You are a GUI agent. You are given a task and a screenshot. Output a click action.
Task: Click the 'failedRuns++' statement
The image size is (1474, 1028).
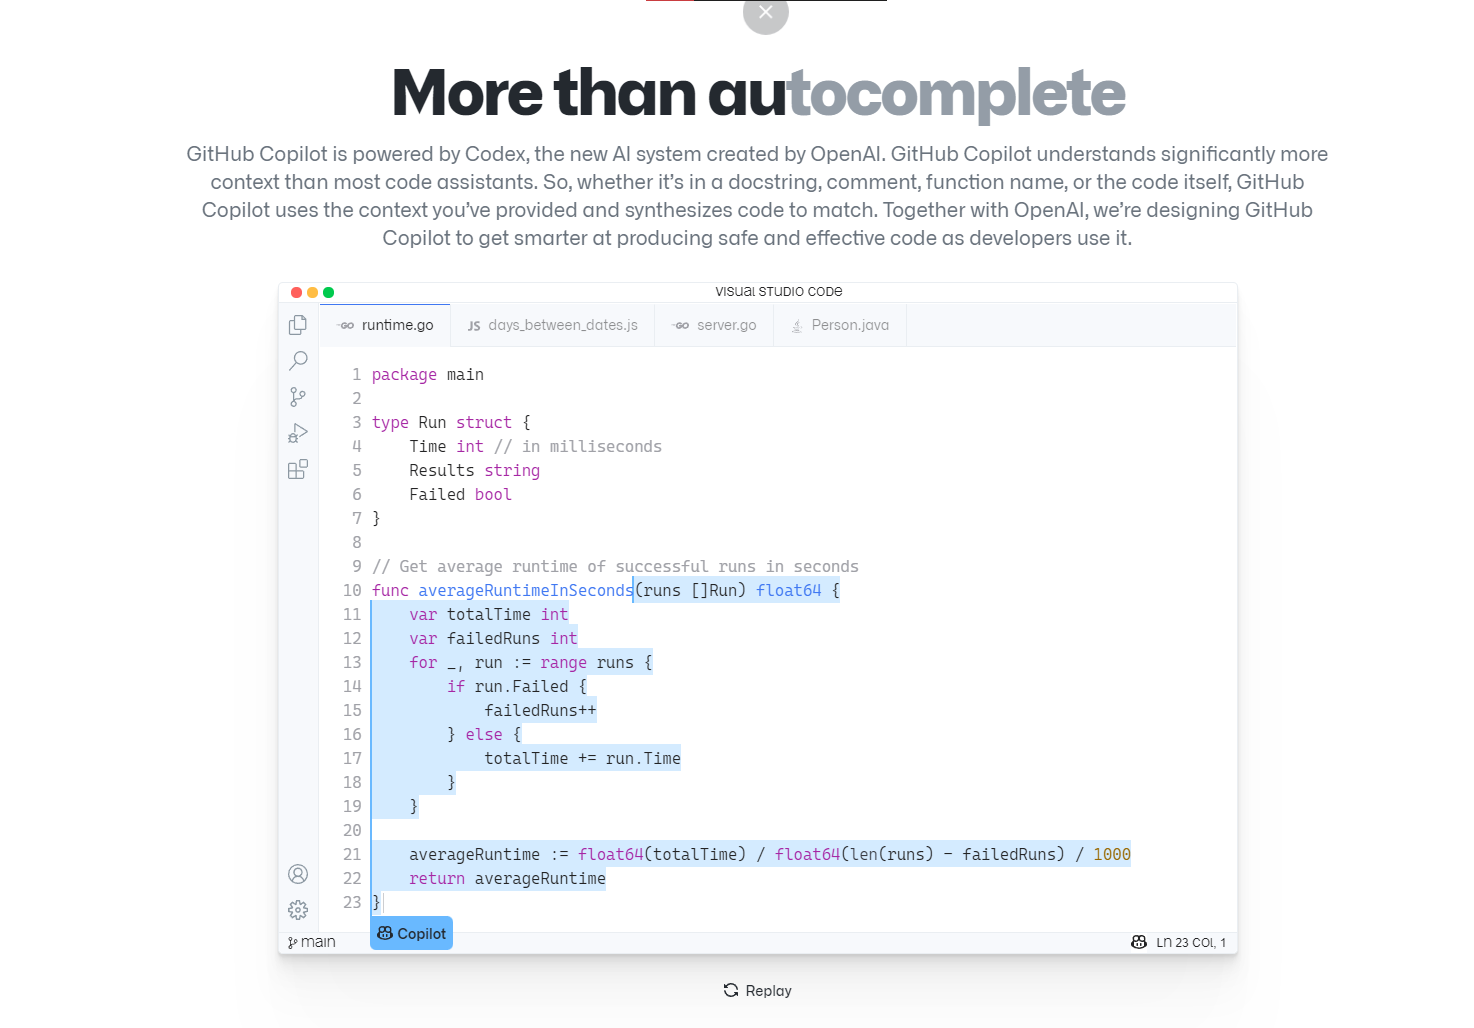(x=540, y=710)
